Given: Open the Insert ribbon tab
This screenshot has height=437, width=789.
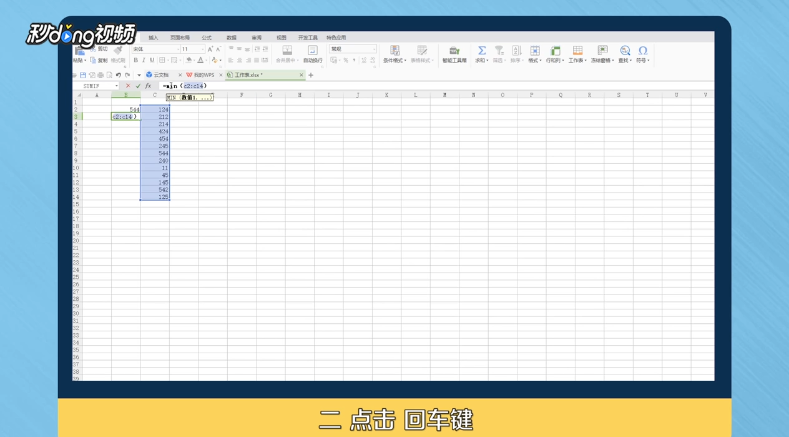Looking at the screenshot, I should [153, 37].
